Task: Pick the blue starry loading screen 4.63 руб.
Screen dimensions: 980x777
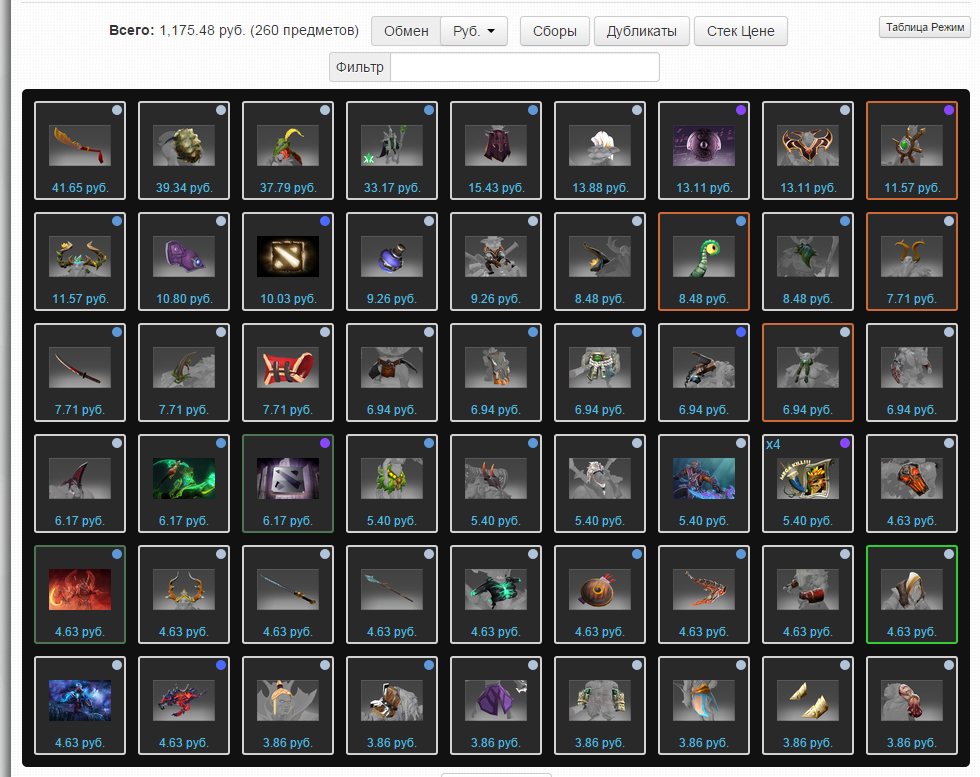Action: click(80, 705)
